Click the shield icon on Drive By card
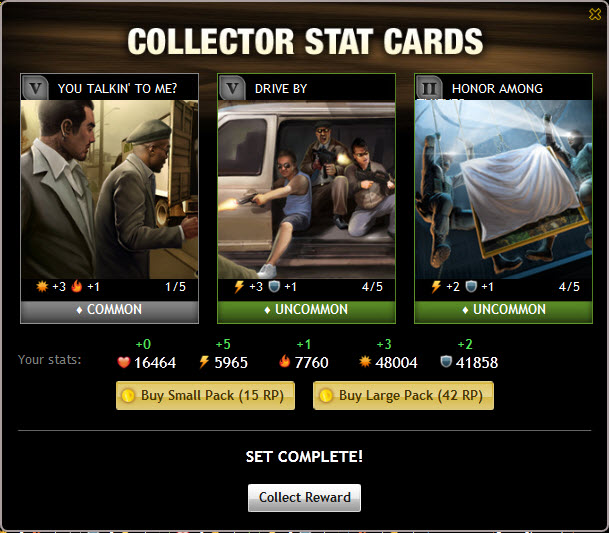Viewport: 609px width, 533px height. coord(274,287)
